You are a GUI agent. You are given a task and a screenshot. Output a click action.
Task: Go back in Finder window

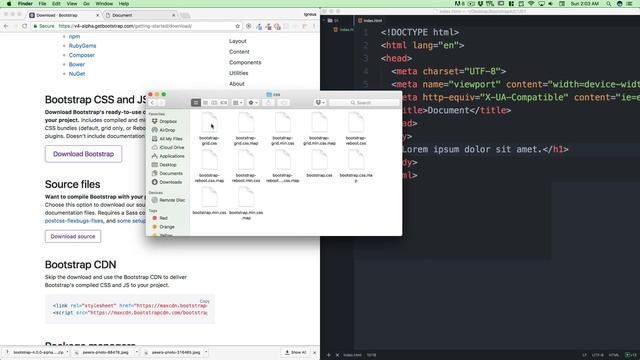pyautogui.click(x=153, y=102)
